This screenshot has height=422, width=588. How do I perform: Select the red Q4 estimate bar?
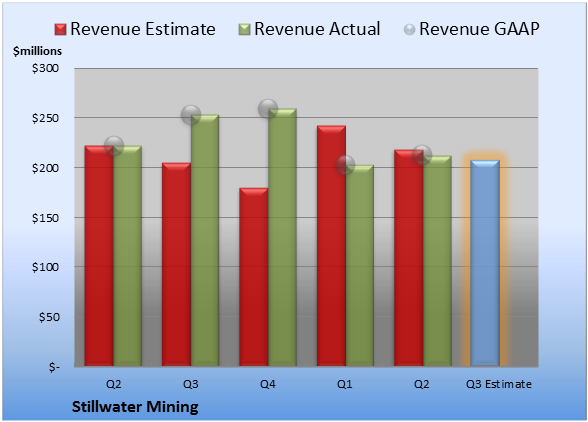point(254,277)
